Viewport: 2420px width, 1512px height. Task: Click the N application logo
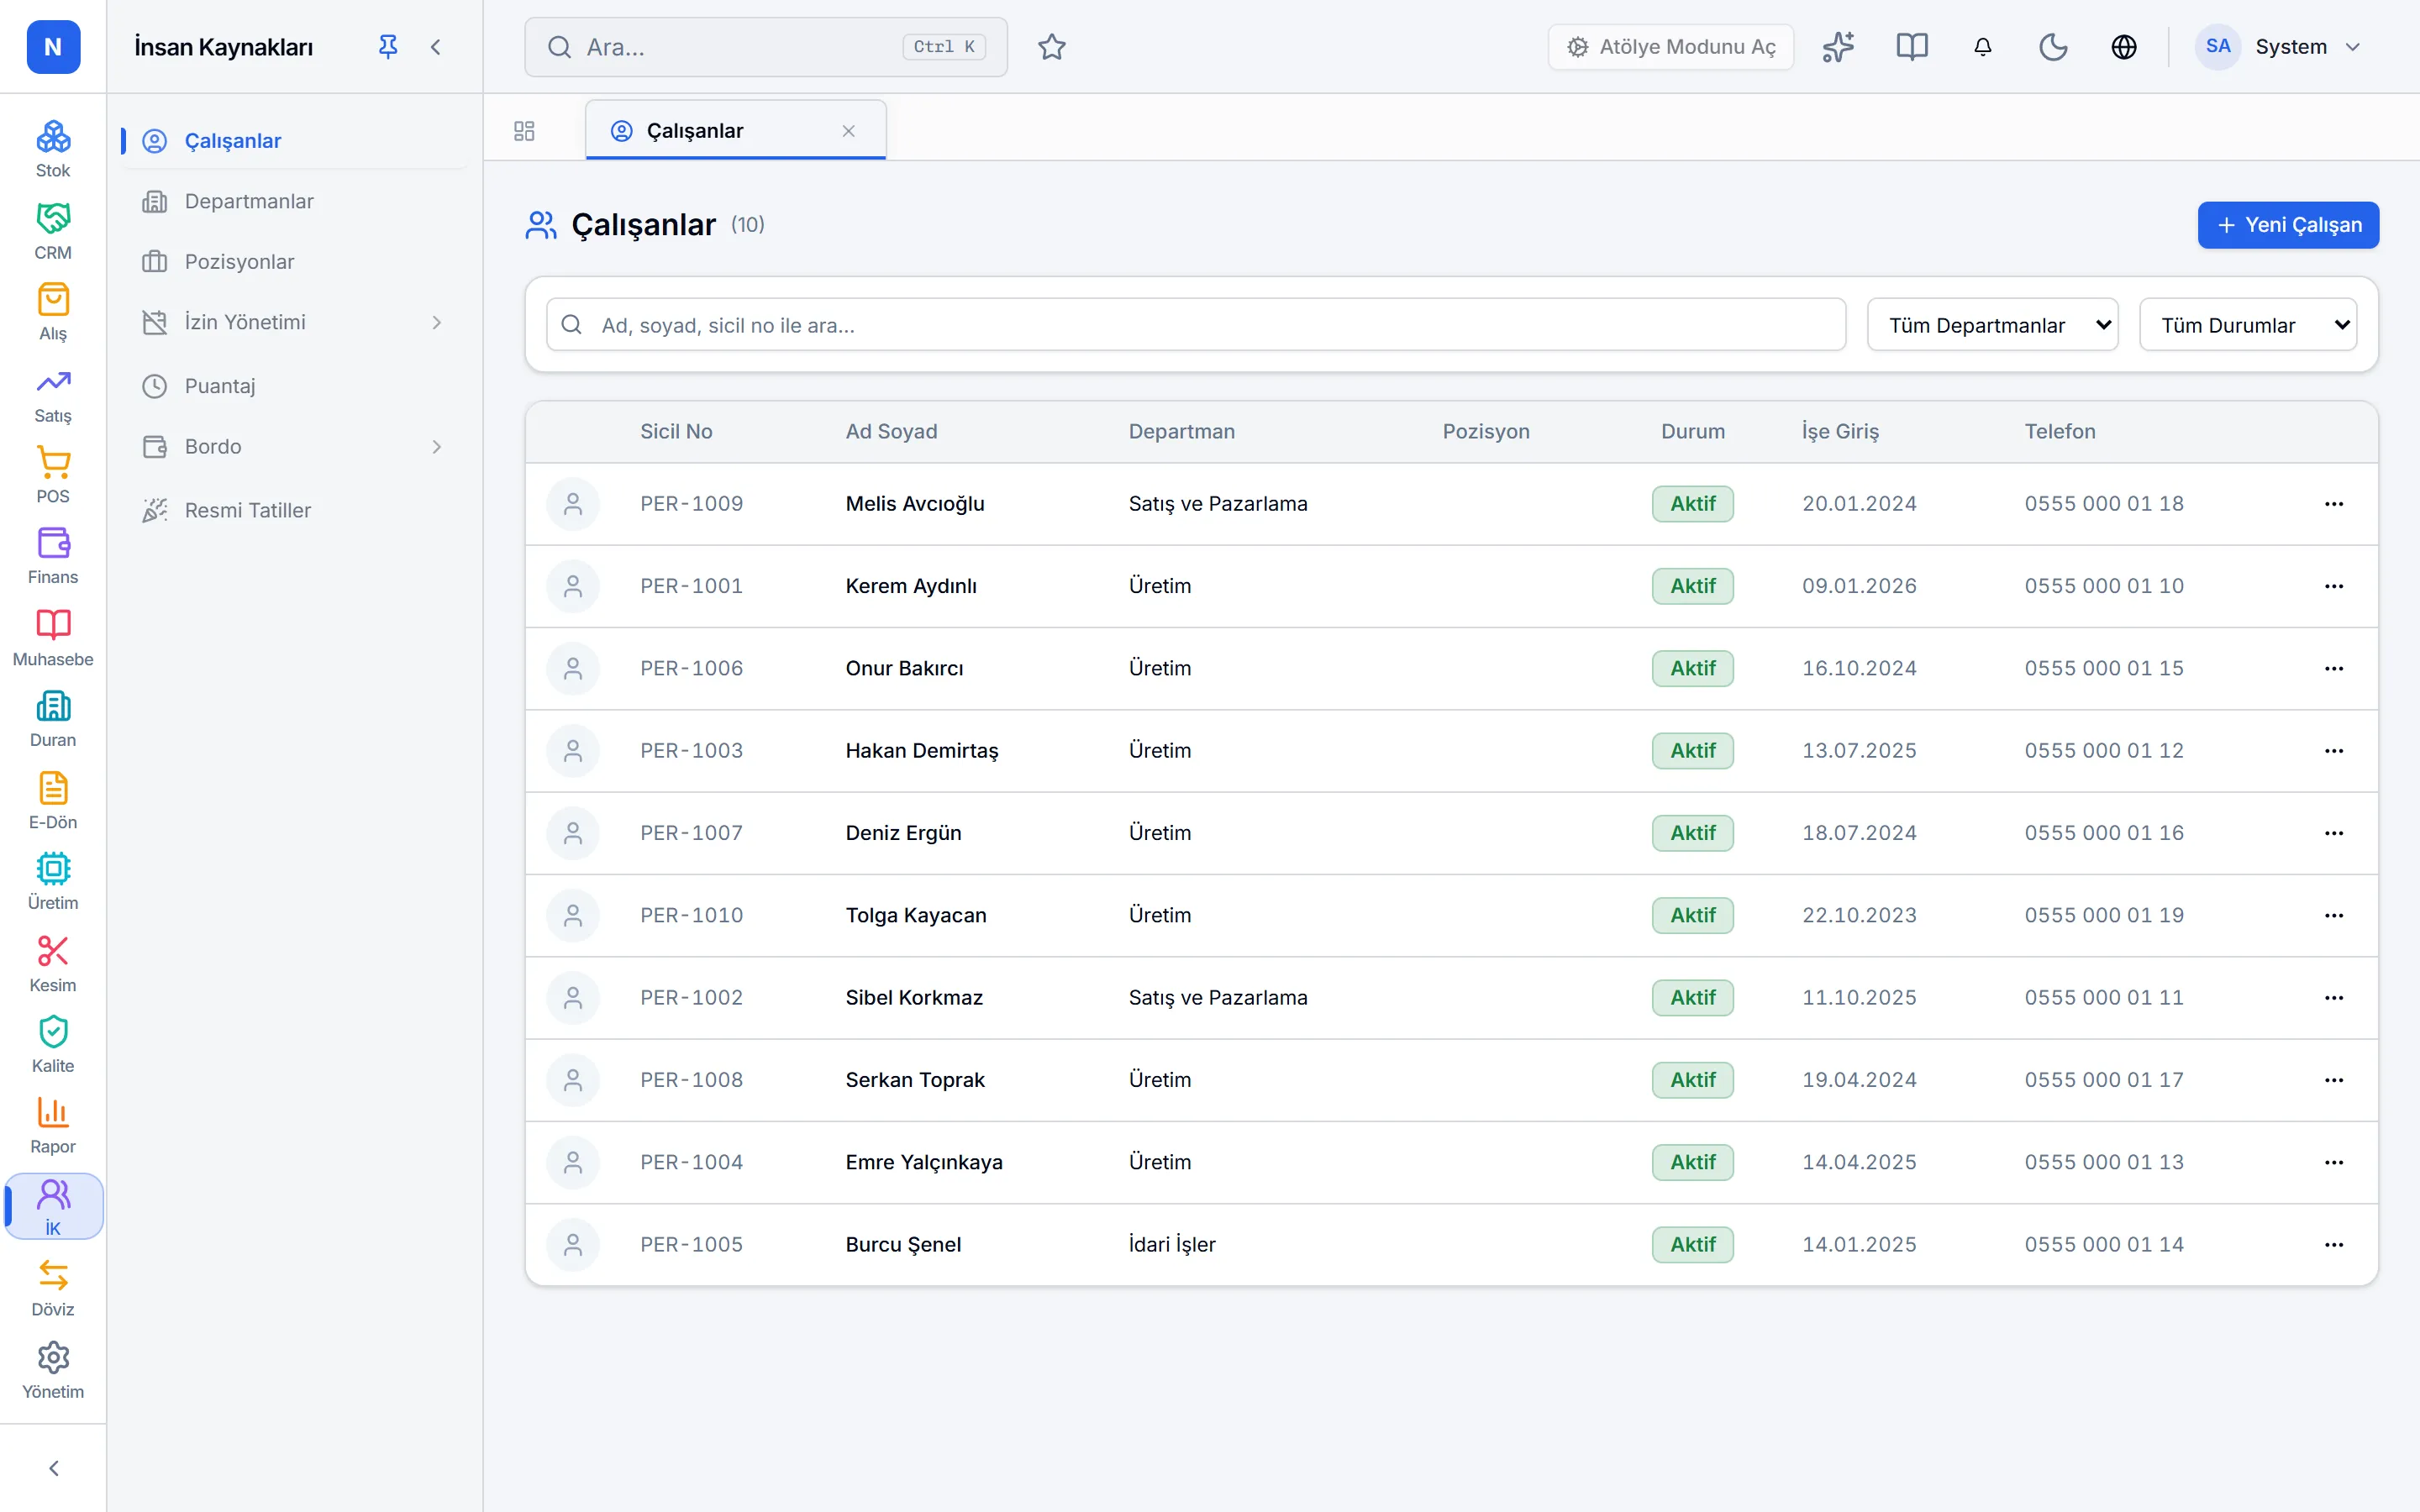[53, 47]
